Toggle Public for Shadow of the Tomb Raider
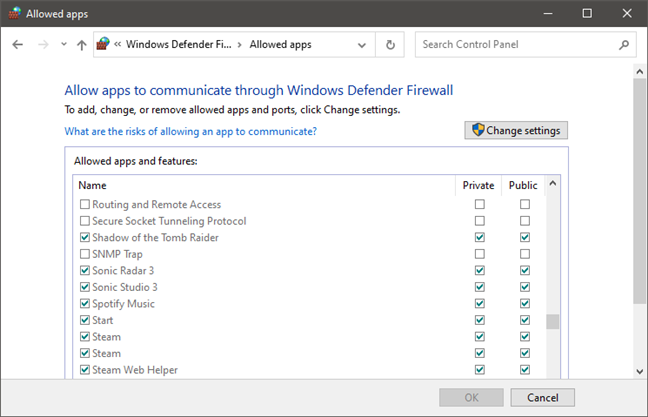Image resolution: width=648 pixels, height=417 pixels. pyautogui.click(x=525, y=237)
